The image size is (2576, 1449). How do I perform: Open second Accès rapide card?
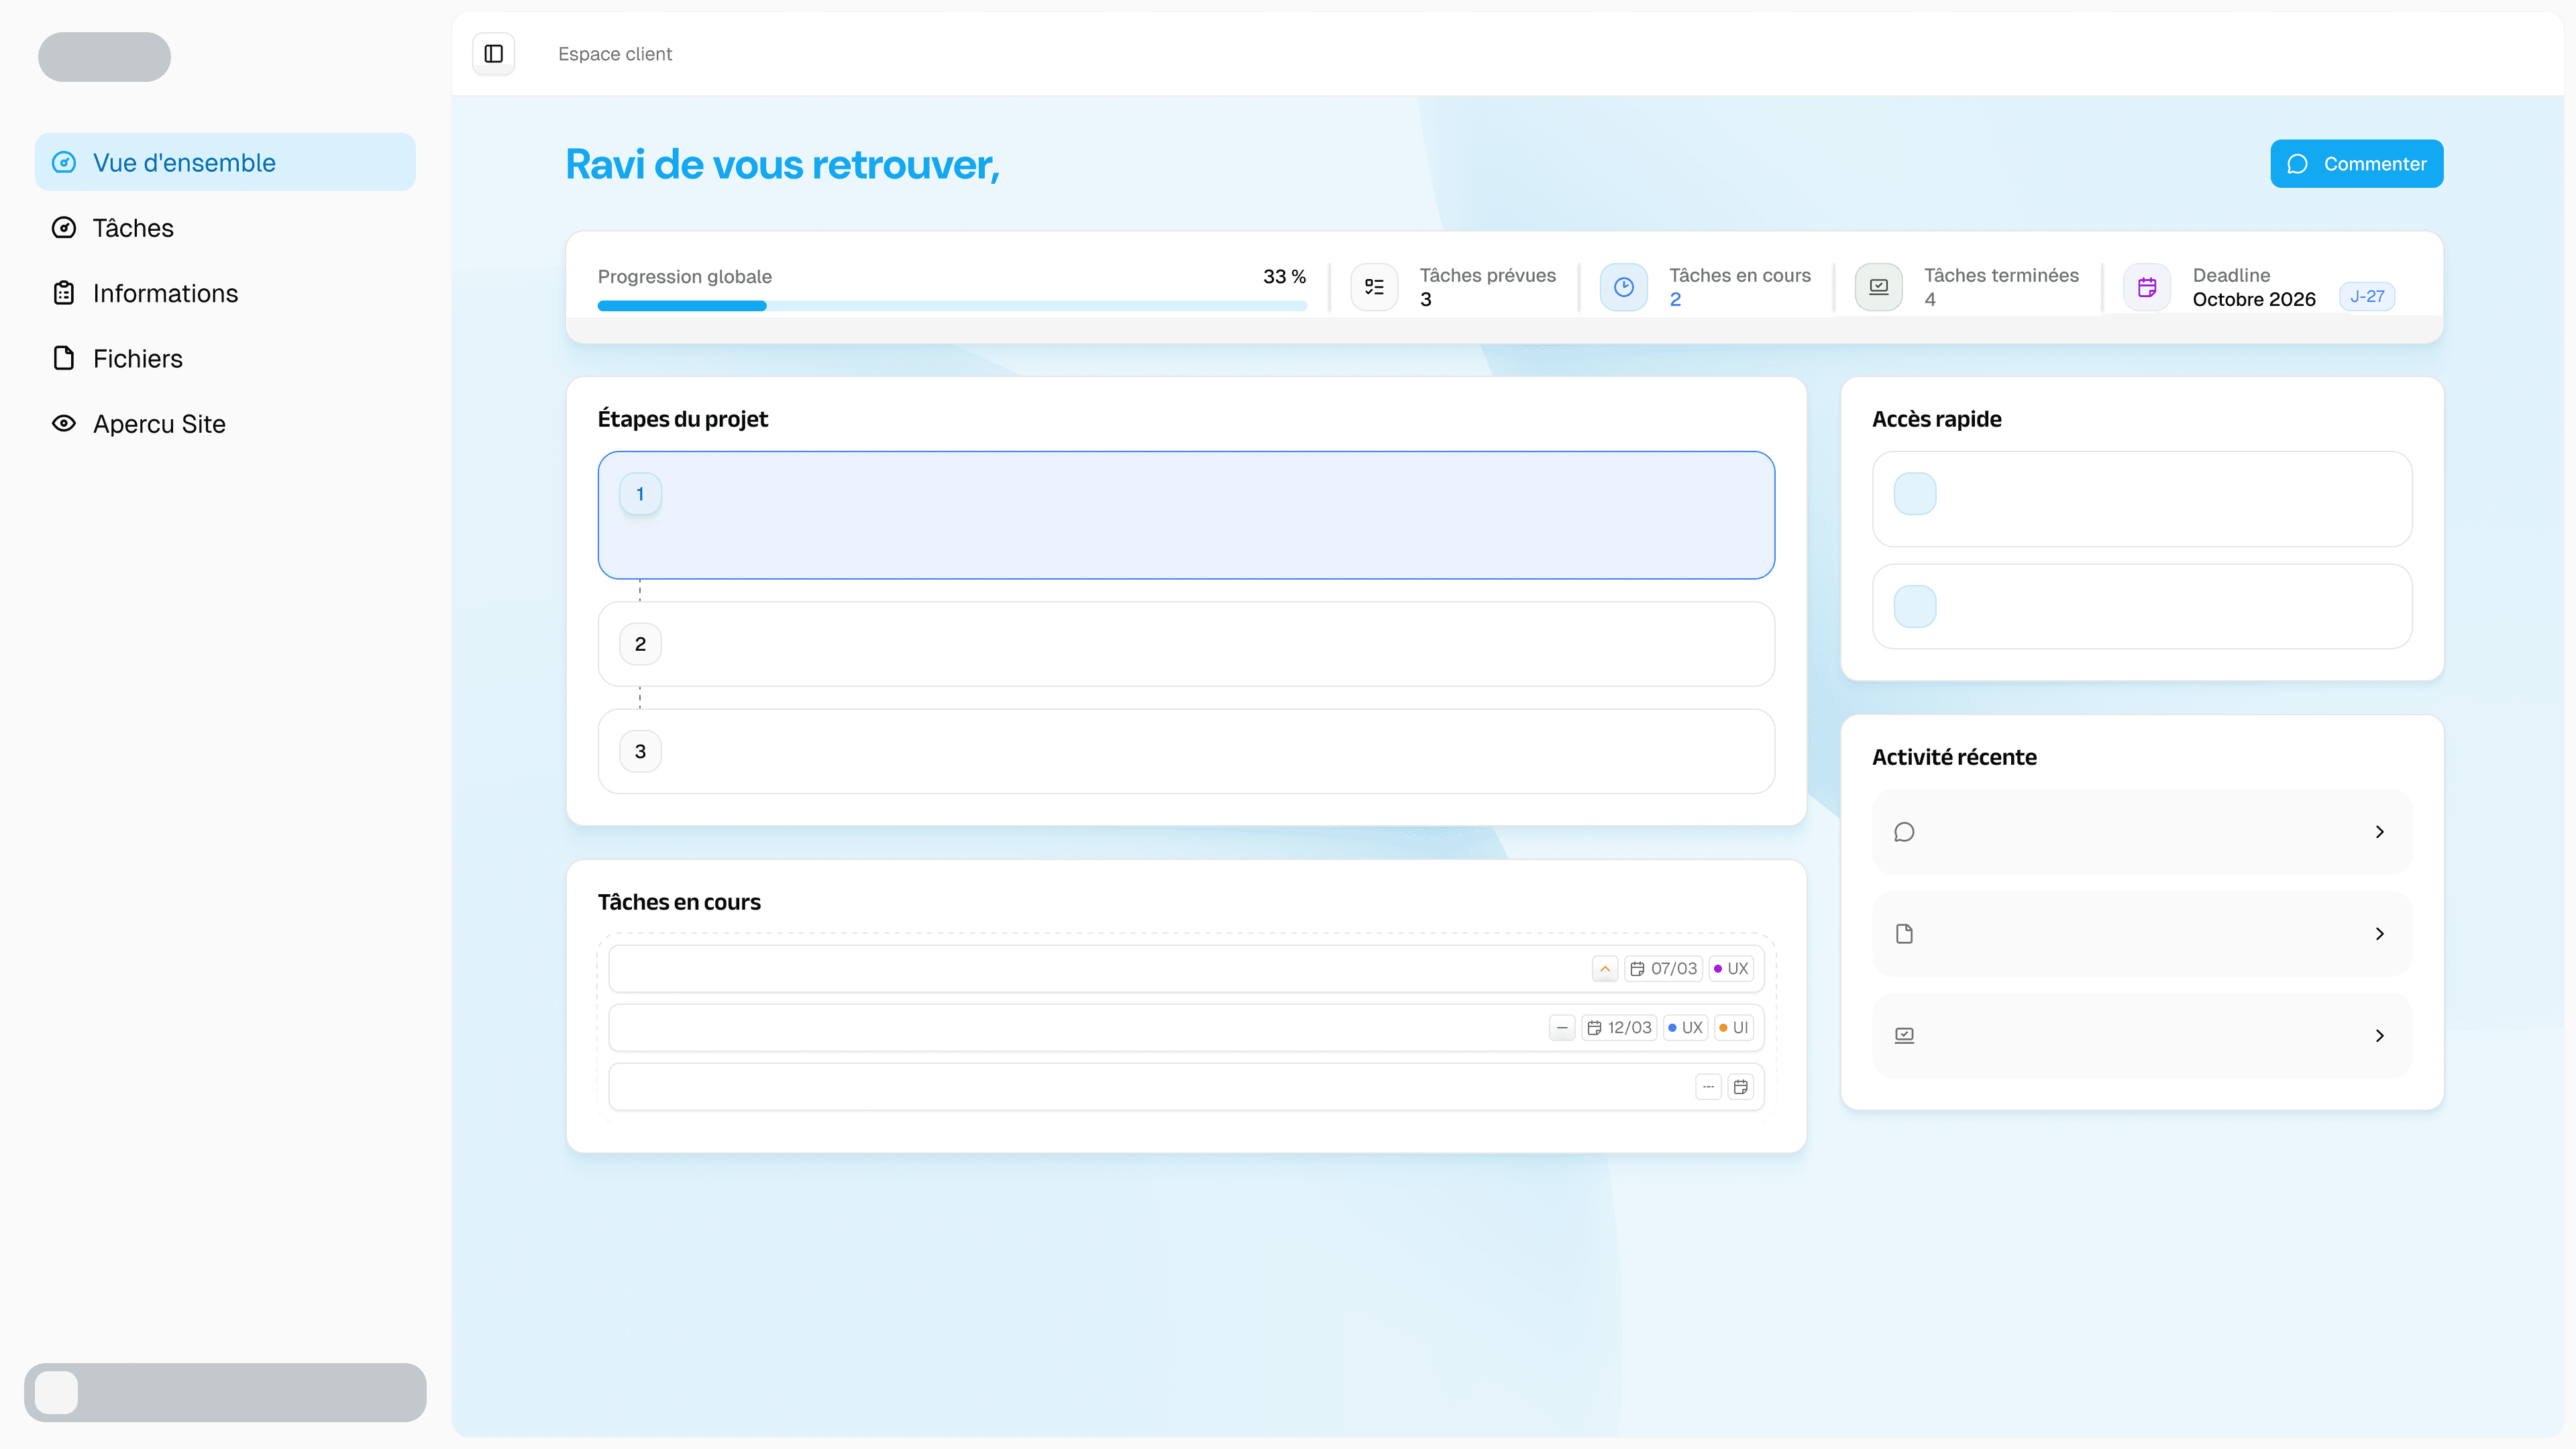pos(2142,606)
